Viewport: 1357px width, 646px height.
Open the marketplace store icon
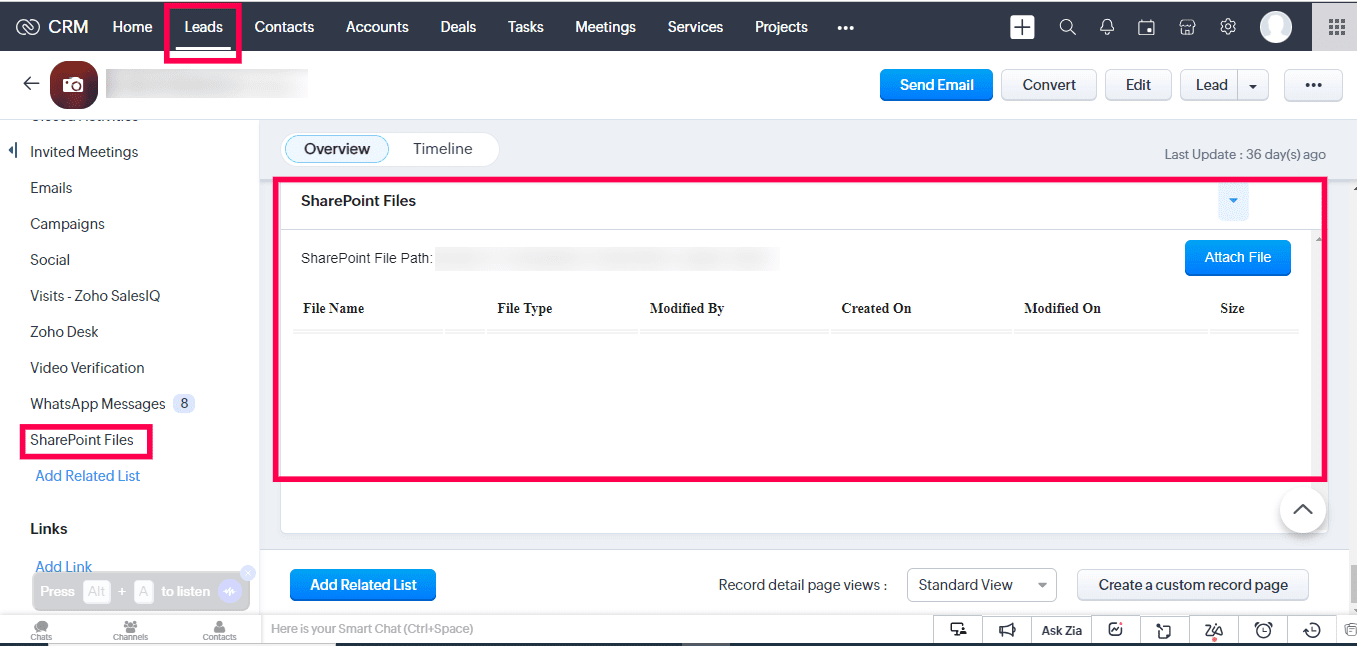tap(1188, 27)
